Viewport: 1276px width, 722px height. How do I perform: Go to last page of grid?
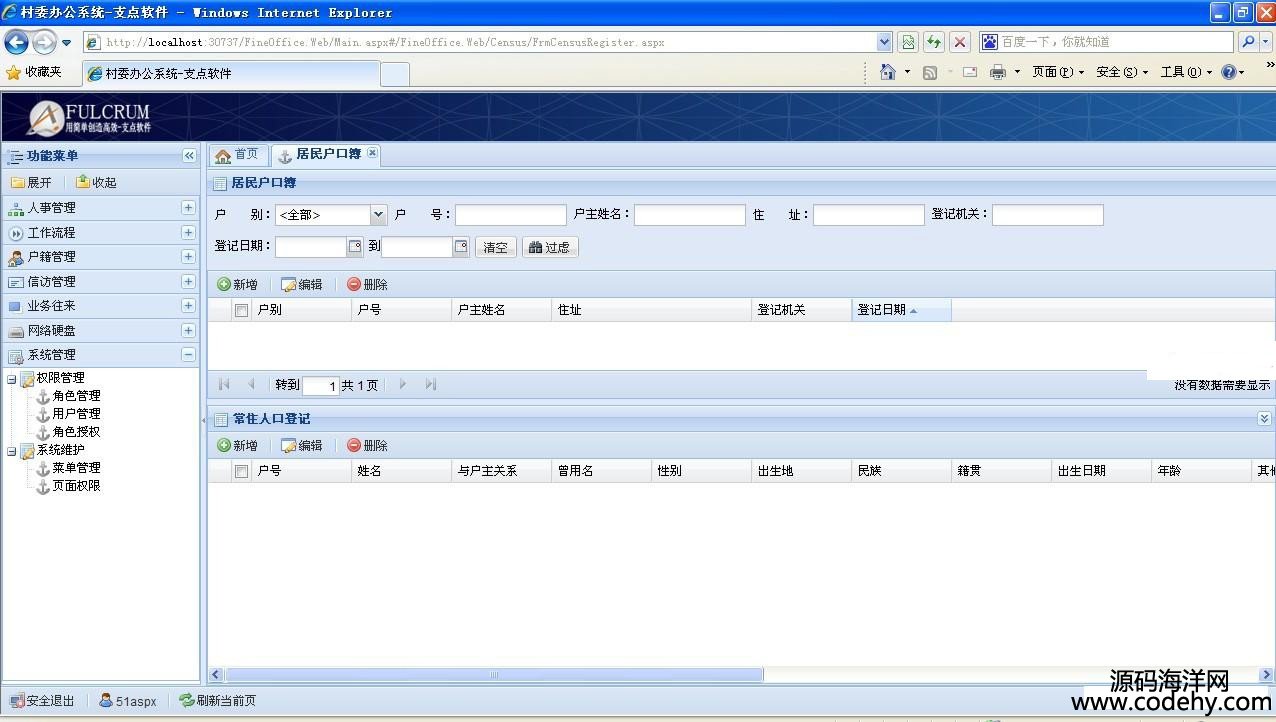click(x=431, y=384)
